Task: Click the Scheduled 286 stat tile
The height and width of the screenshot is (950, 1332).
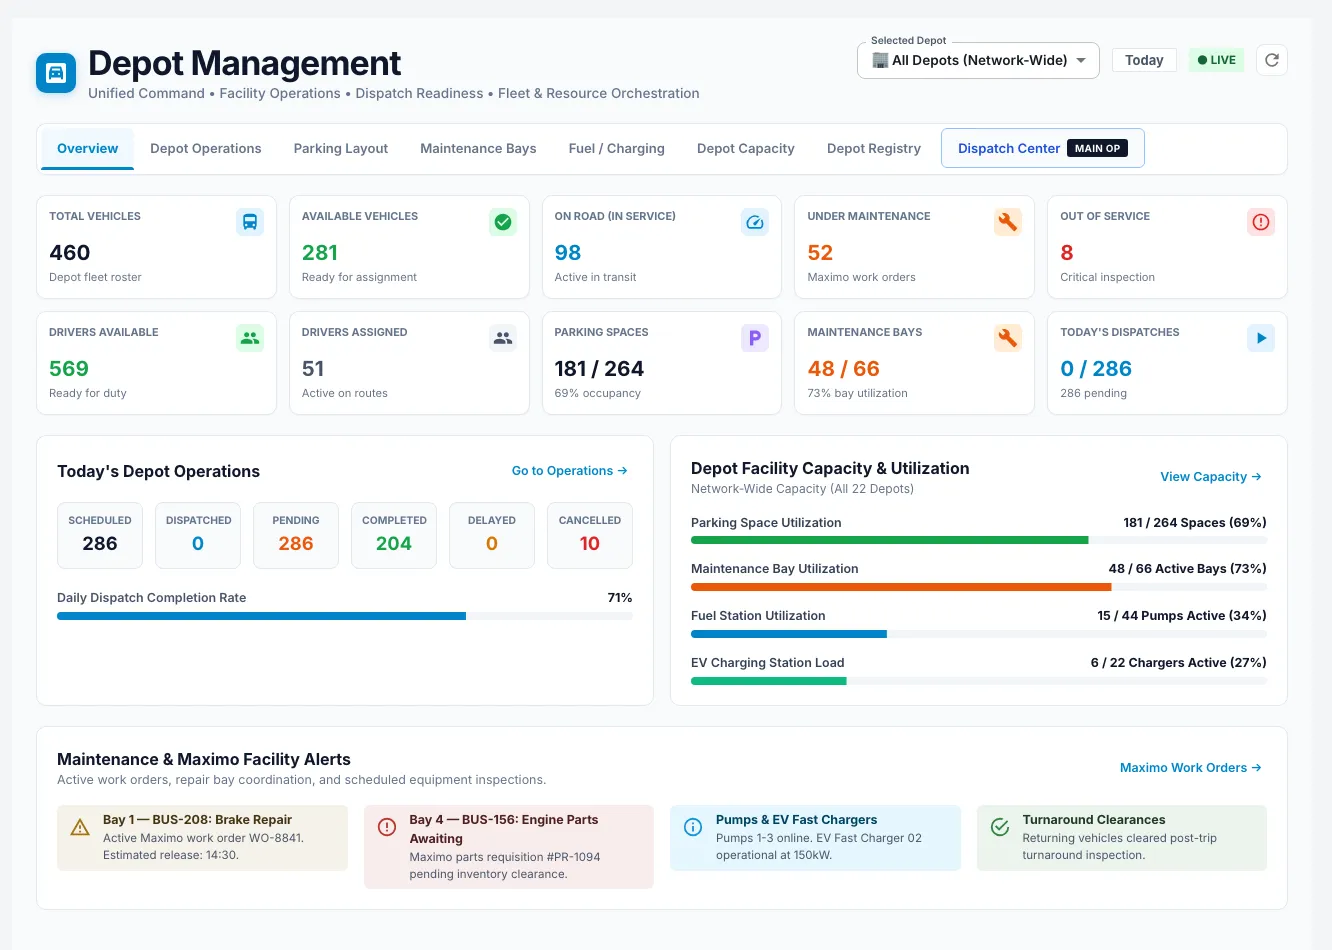Action: pos(100,535)
